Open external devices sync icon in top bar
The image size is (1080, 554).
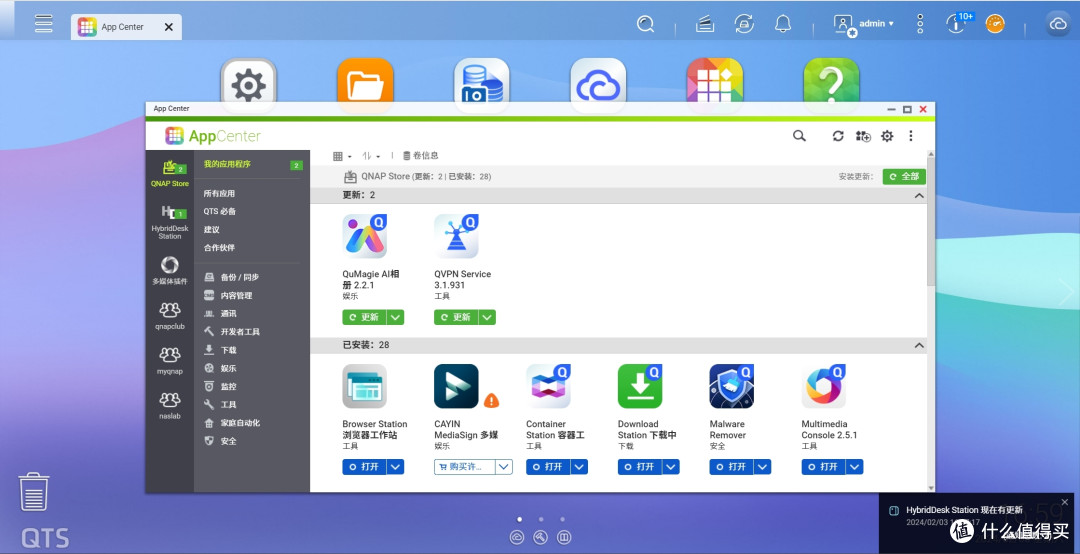point(744,25)
